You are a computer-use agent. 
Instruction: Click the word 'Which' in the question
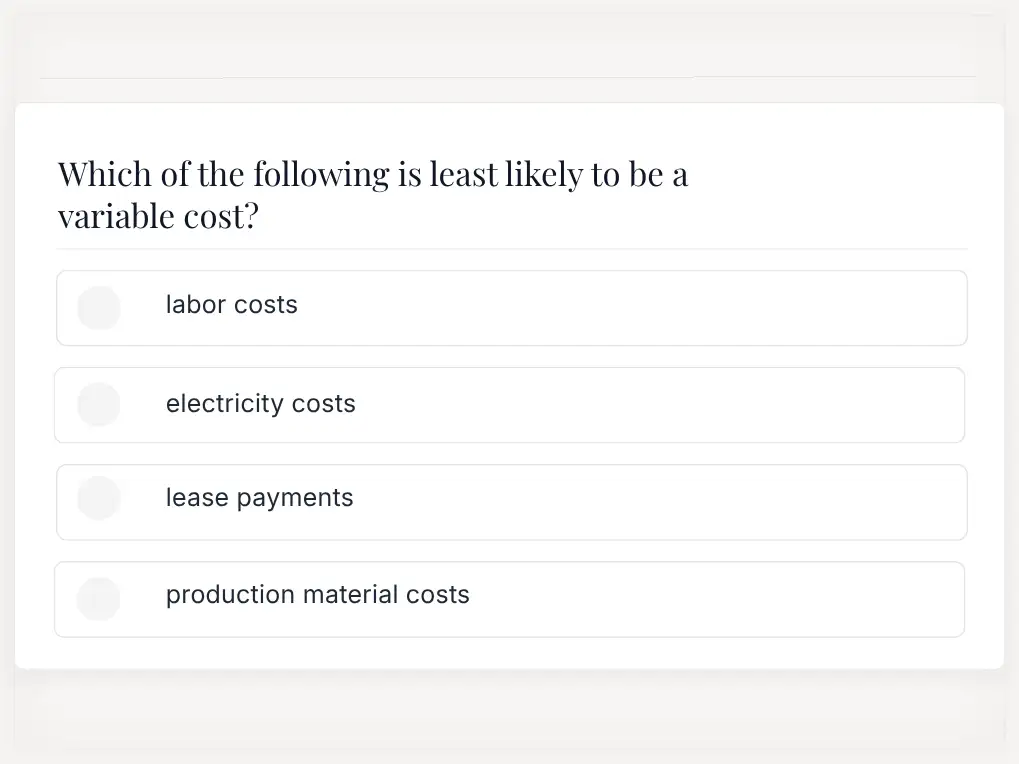pos(105,175)
